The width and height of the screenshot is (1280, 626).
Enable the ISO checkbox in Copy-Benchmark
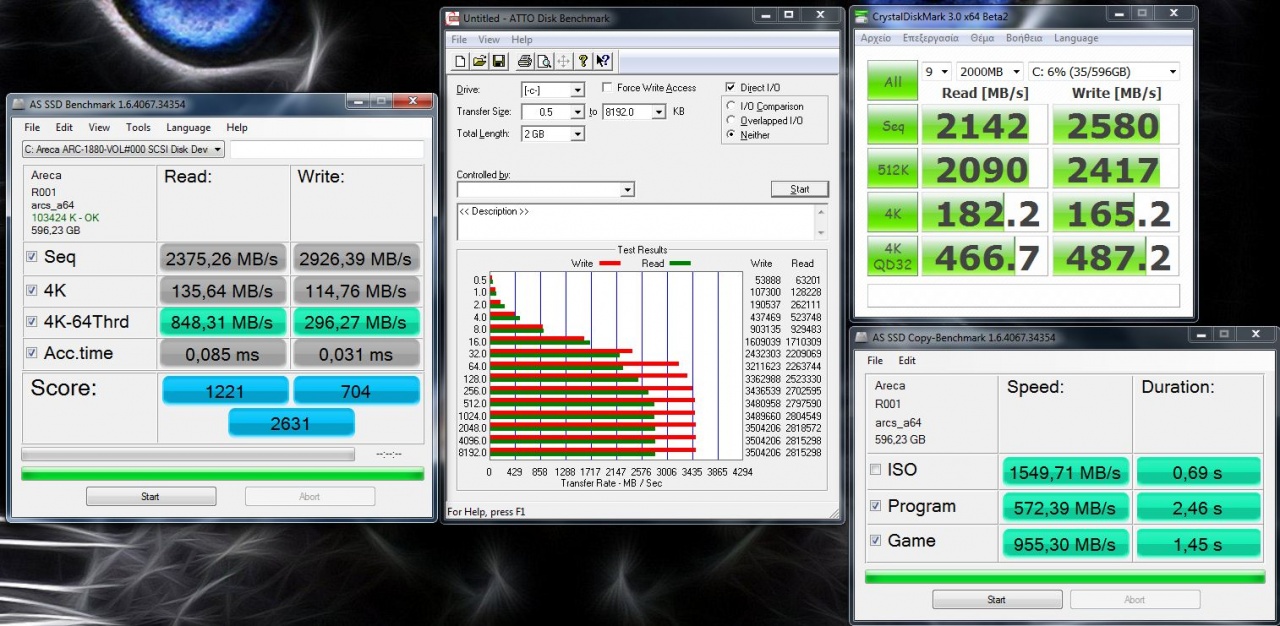[x=876, y=470]
